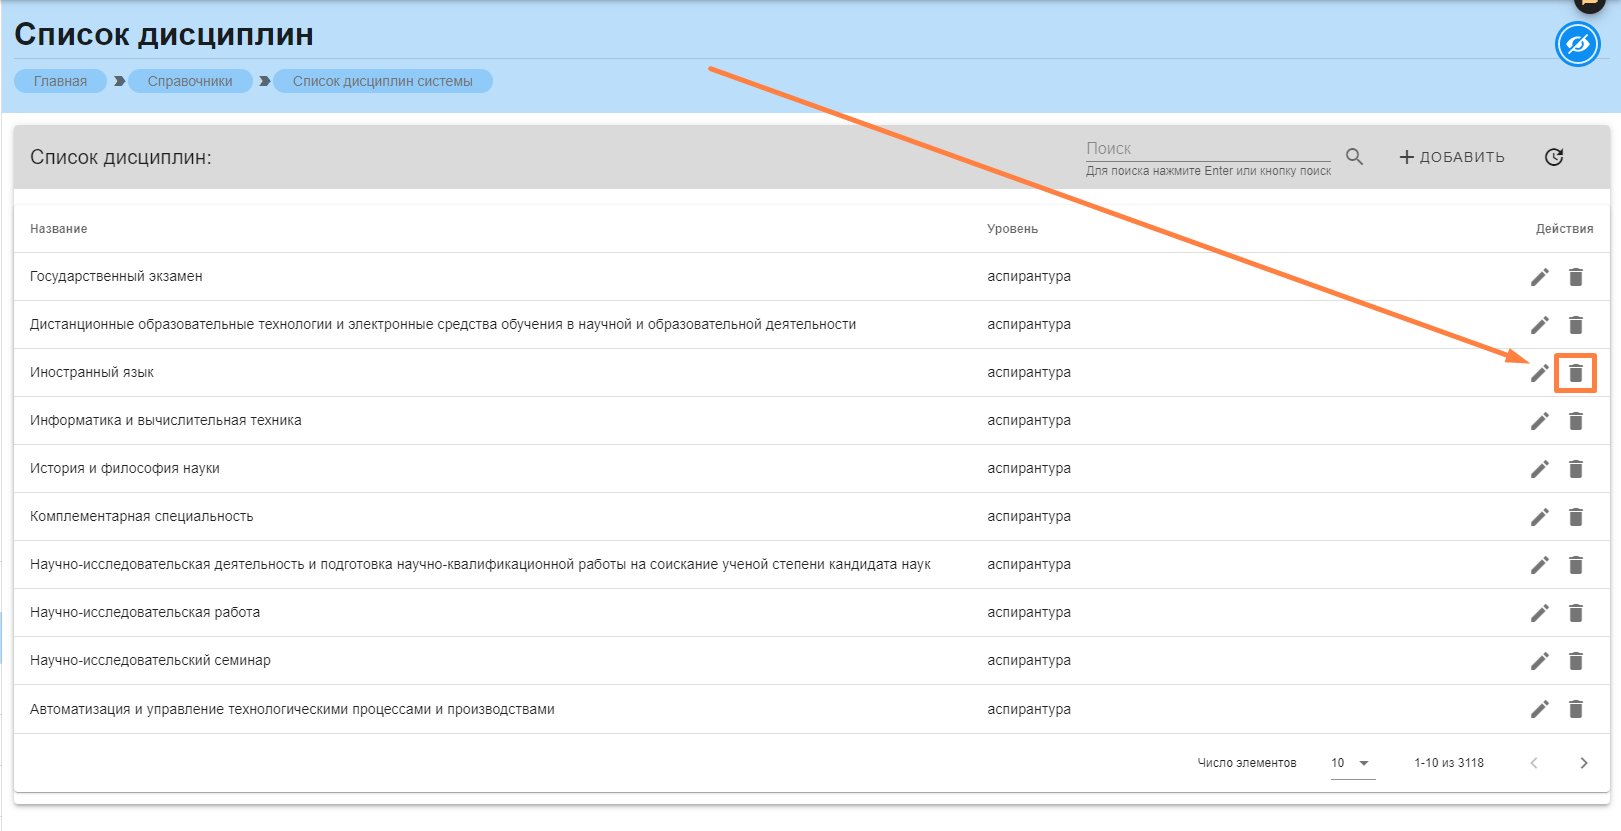This screenshot has width=1621, height=831.
Task: Delete the Научно-исследовательская работа discipline
Action: [x=1575, y=613]
